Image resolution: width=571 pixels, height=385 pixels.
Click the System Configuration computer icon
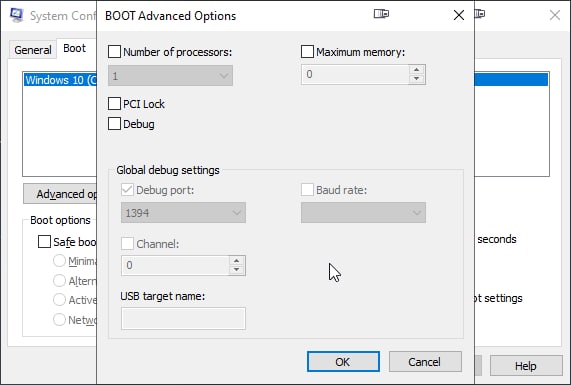(17, 15)
